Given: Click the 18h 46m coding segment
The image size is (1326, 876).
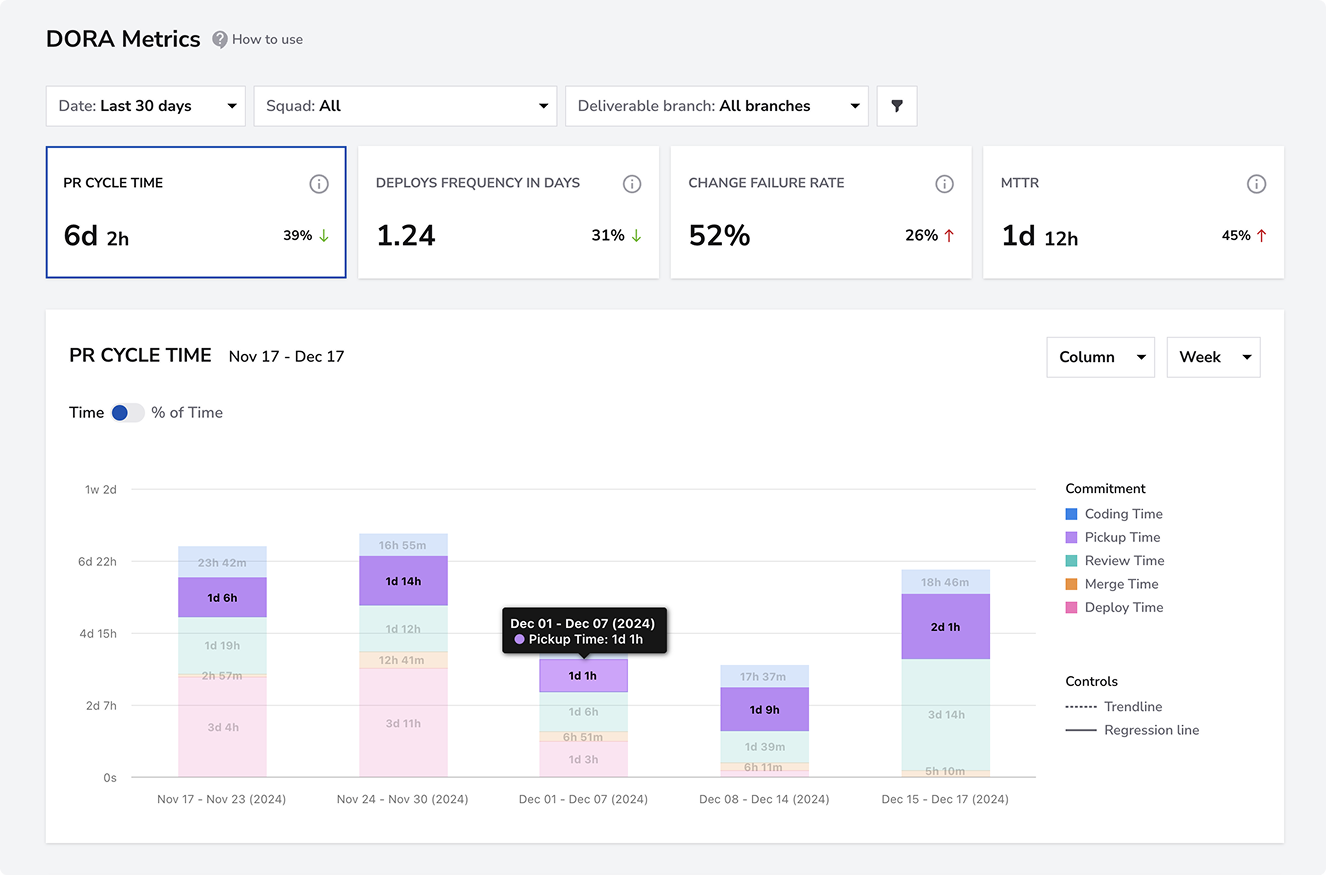Looking at the screenshot, I should (x=945, y=582).
